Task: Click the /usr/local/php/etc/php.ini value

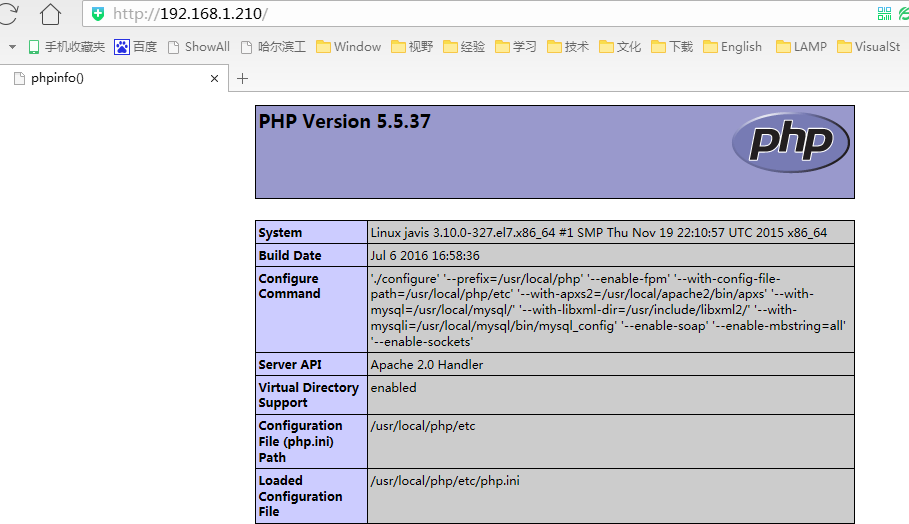Action: (445, 481)
